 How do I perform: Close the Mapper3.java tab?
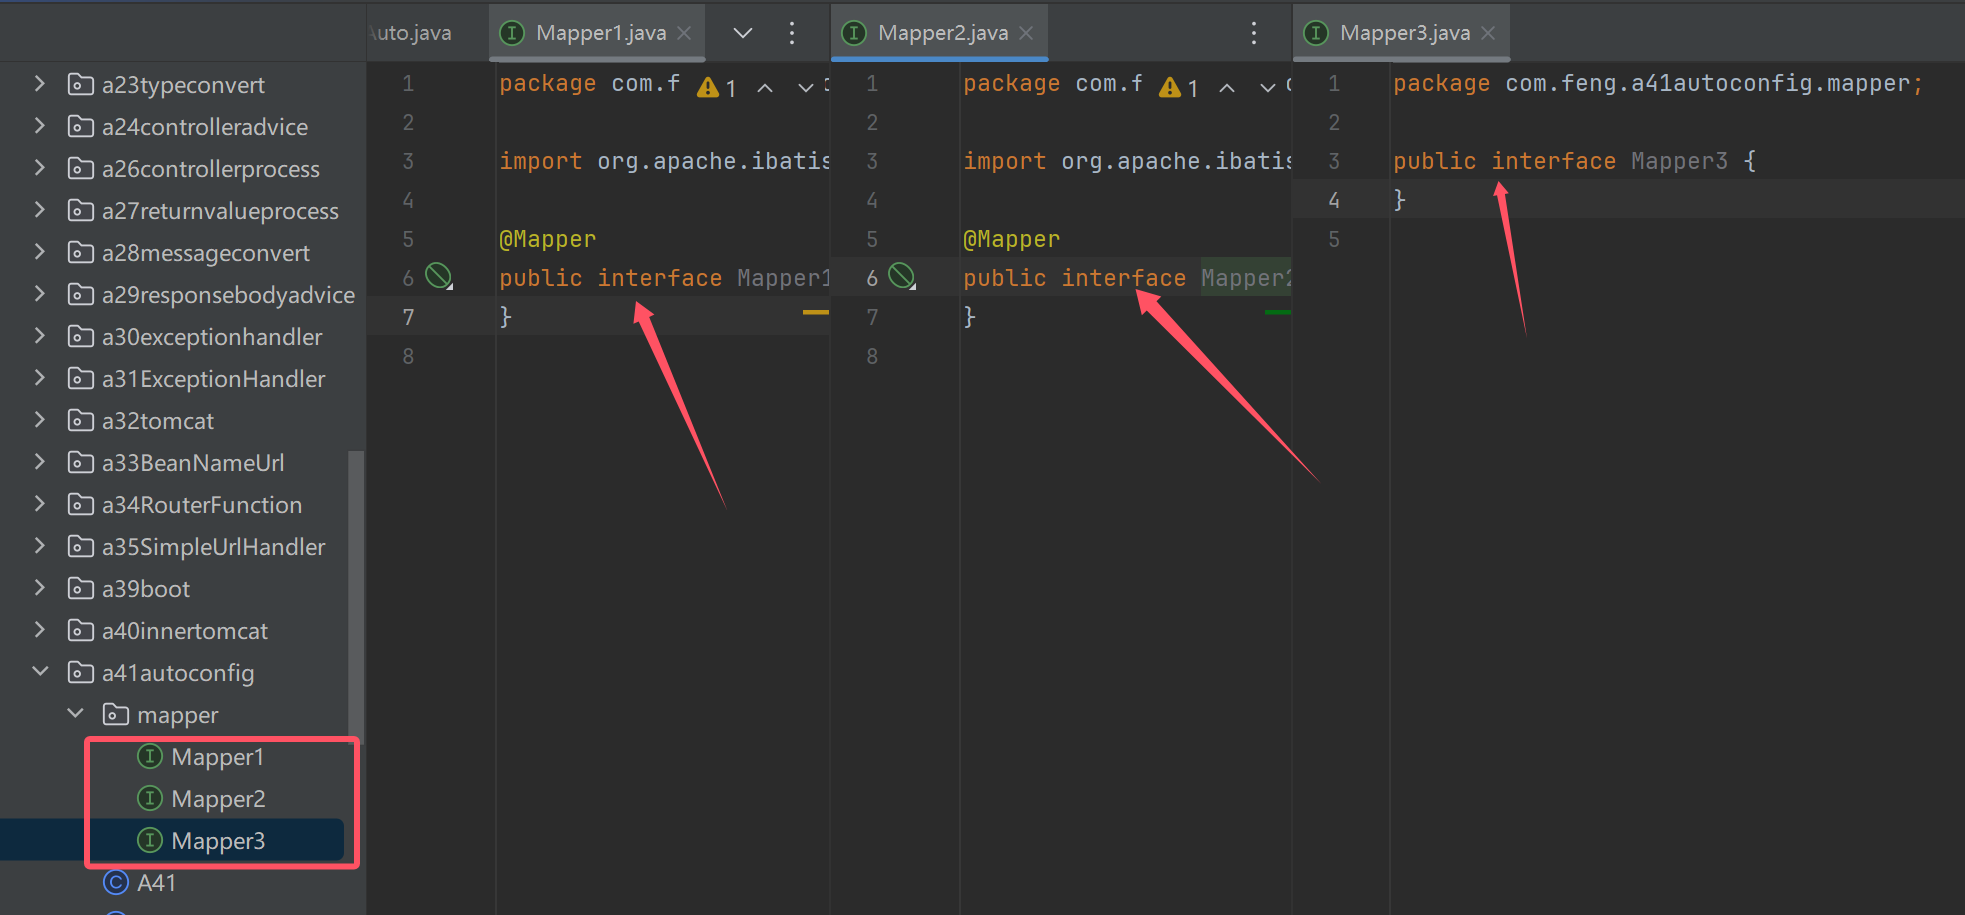1488,33
